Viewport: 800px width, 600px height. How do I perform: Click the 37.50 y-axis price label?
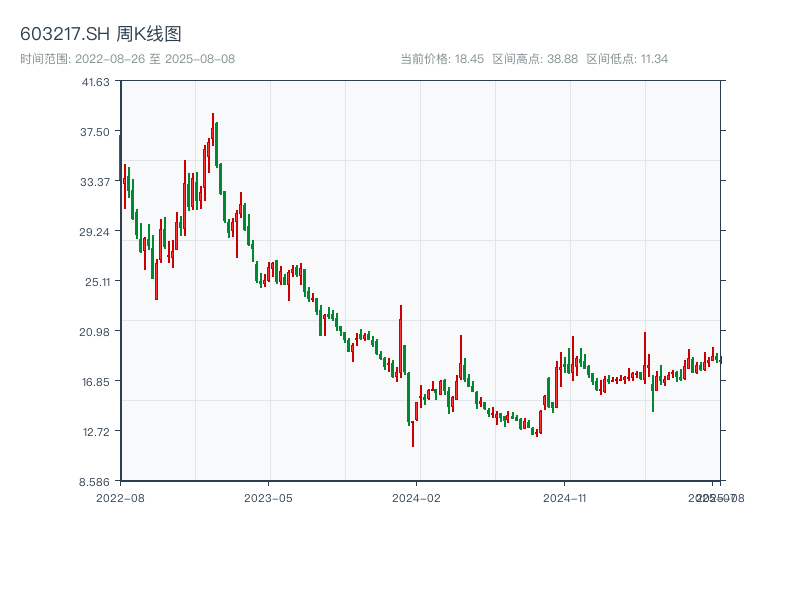click(96, 132)
